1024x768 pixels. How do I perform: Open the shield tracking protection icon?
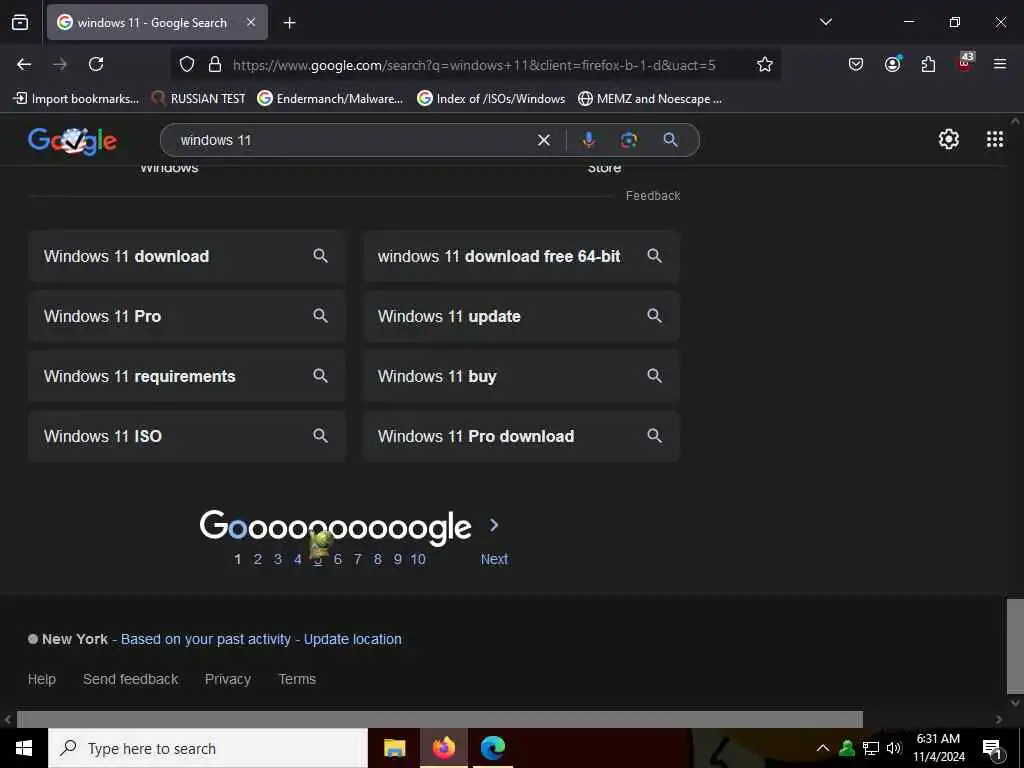(187, 65)
